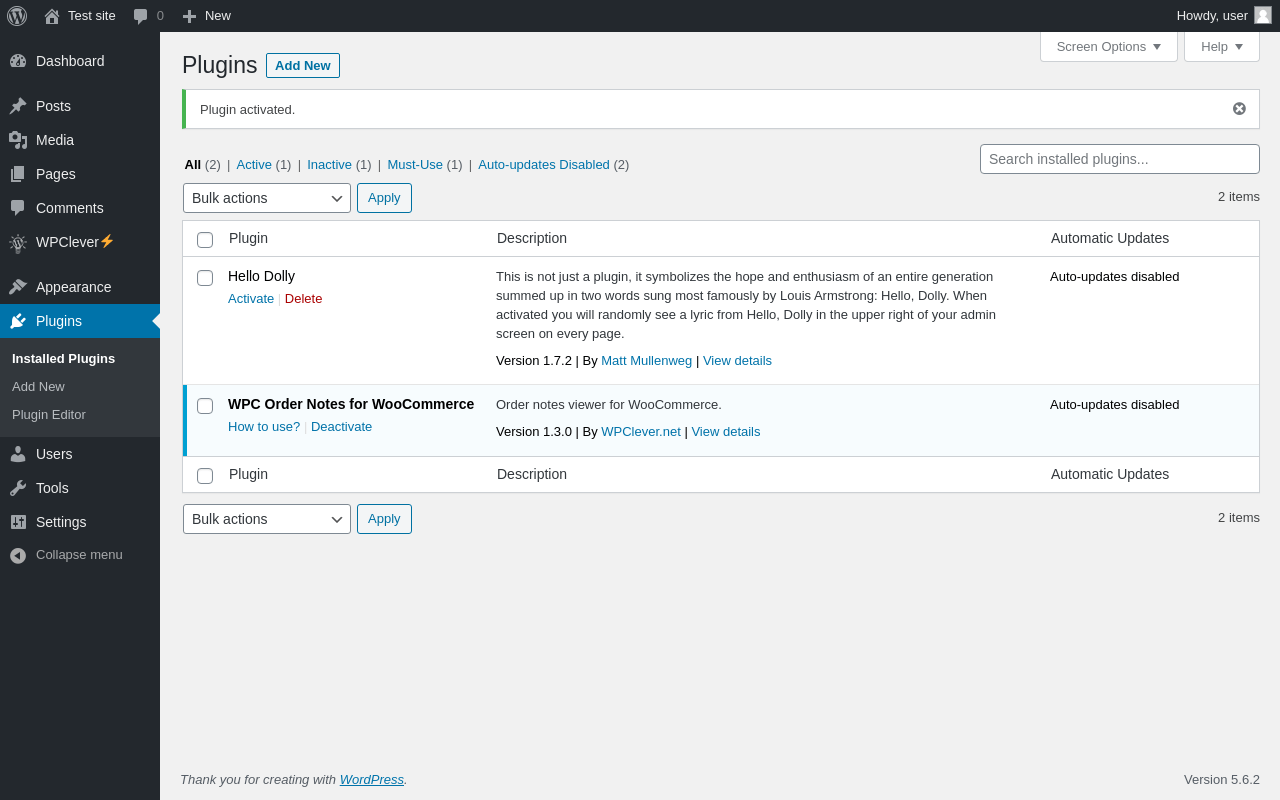View details for WPC Order Notes
This screenshot has height=800, width=1280.
click(726, 432)
